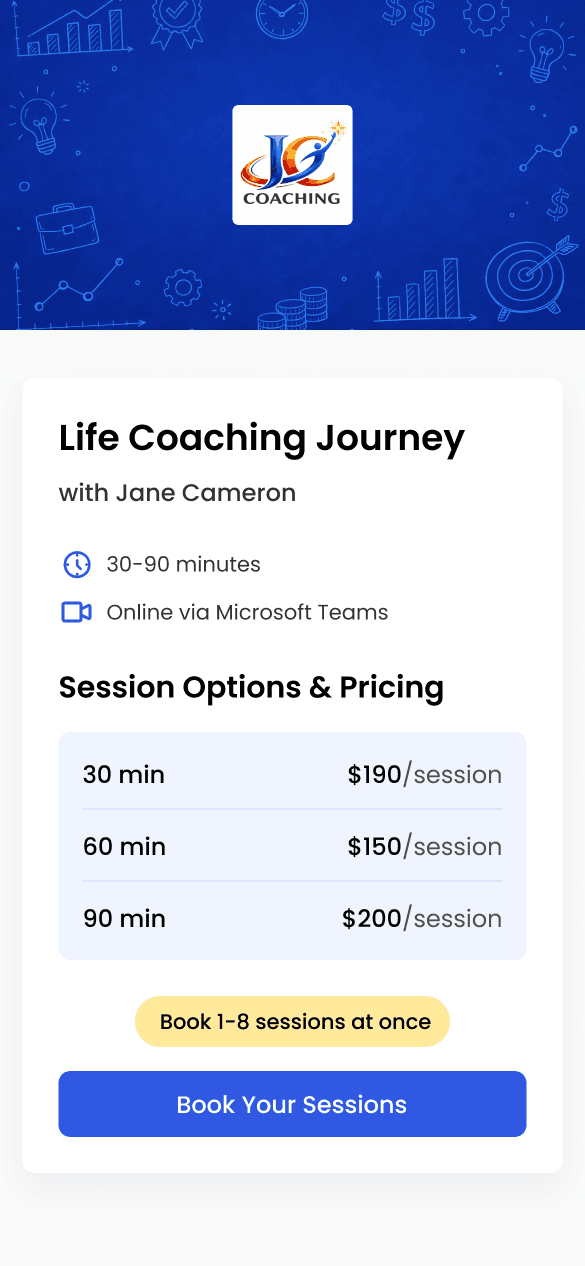The image size is (585, 1266).
Task: Tap the Book Your Sessions button
Action: [292, 1104]
